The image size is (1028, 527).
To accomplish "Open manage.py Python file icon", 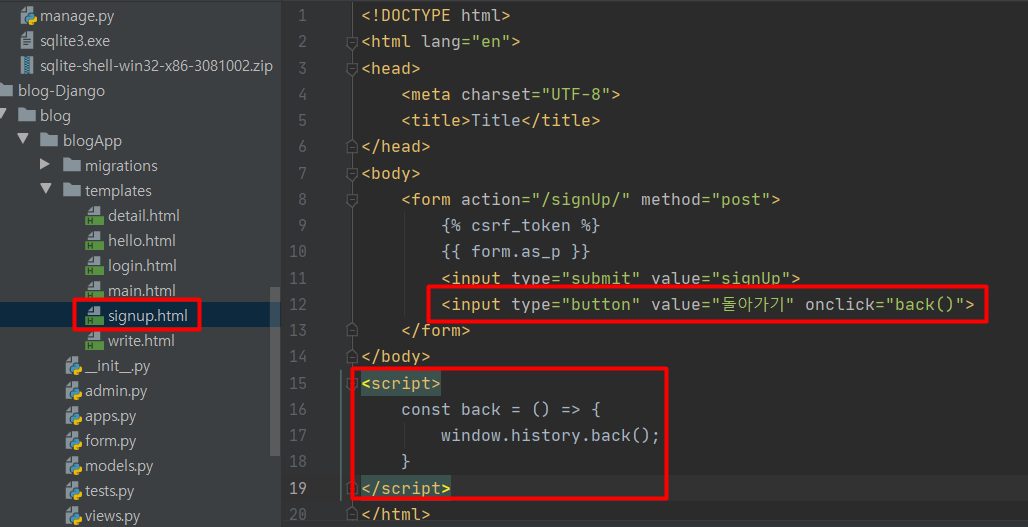I will (x=28, y=16).
